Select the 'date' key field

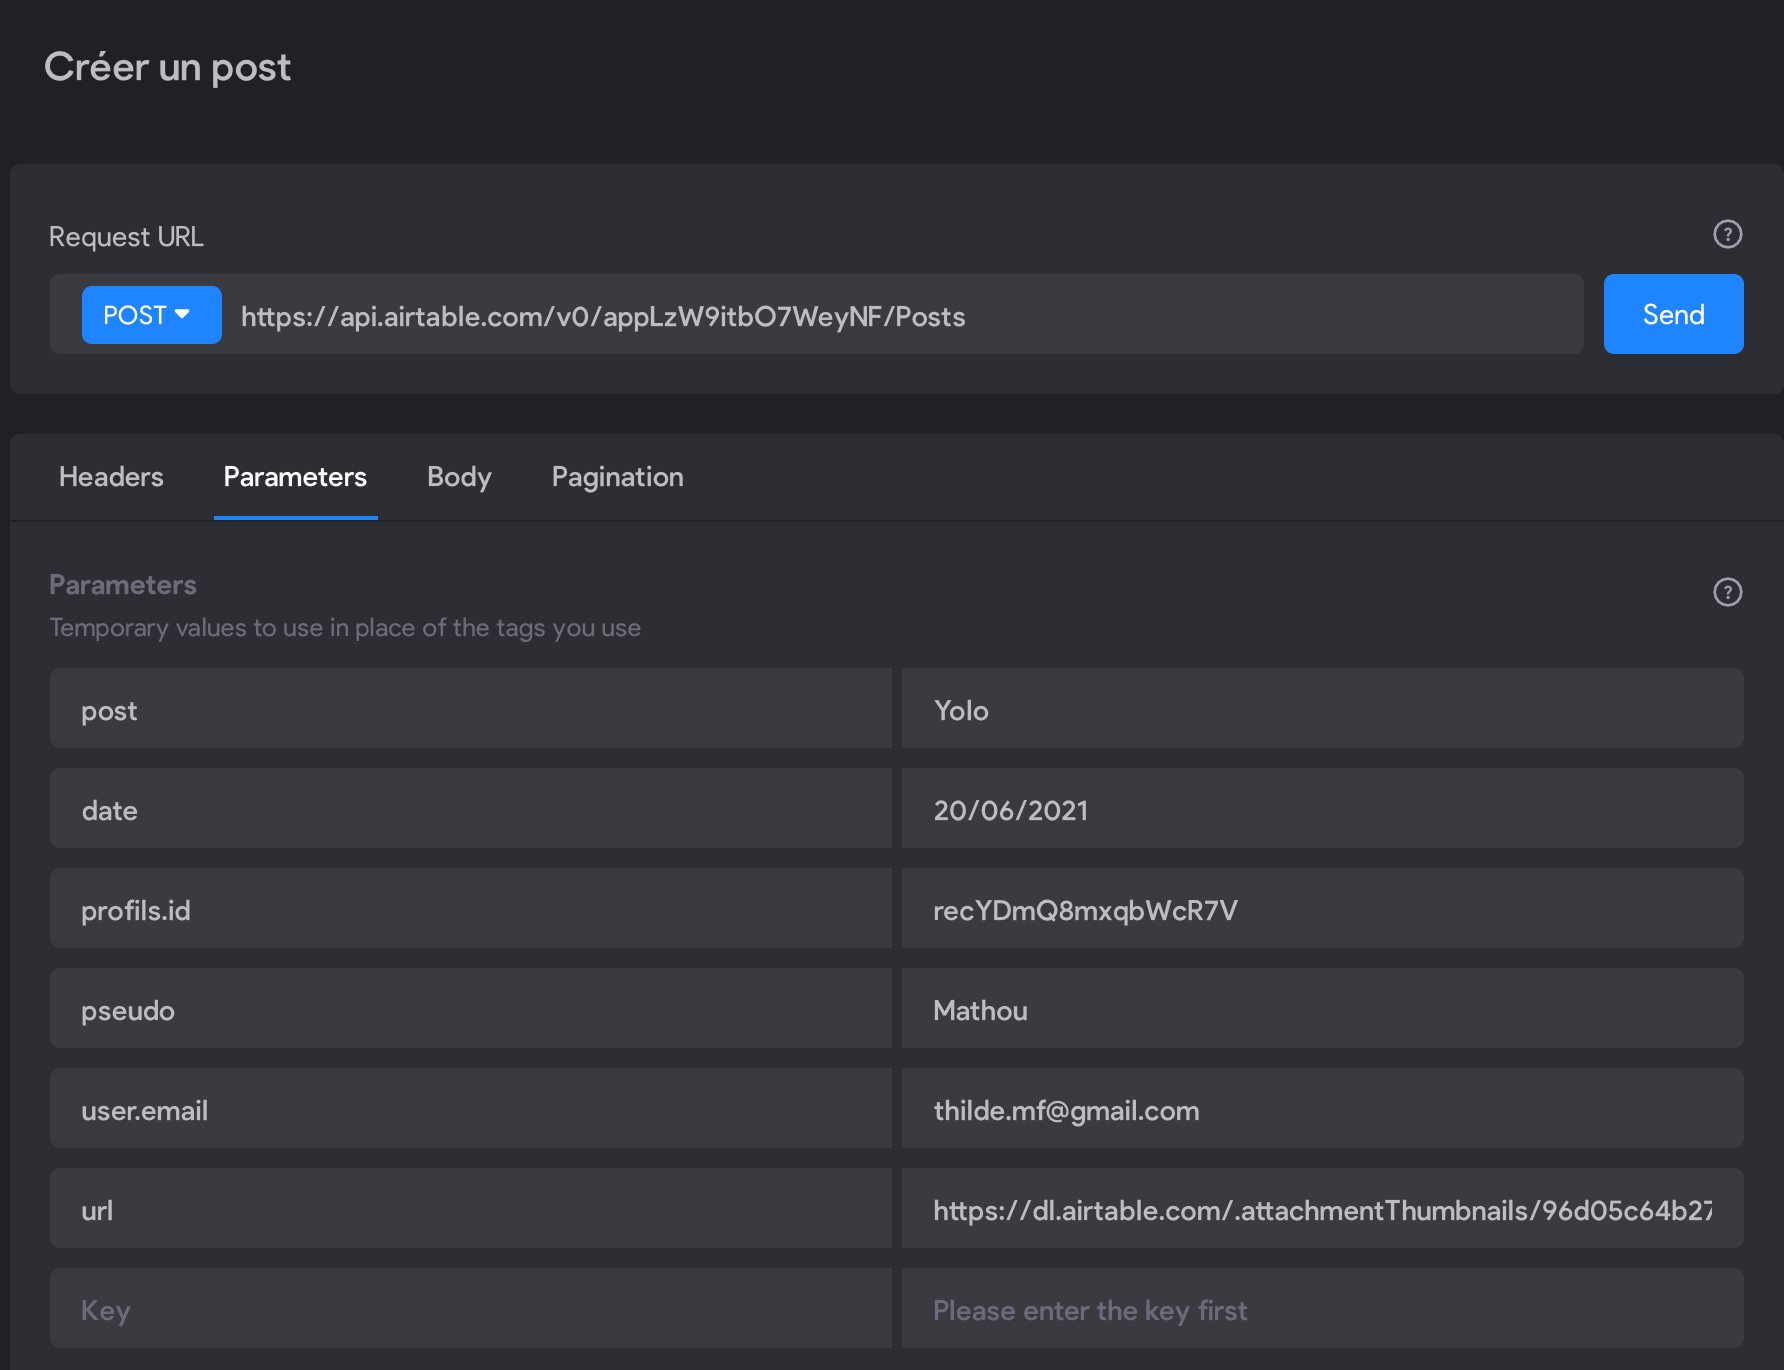471,809
